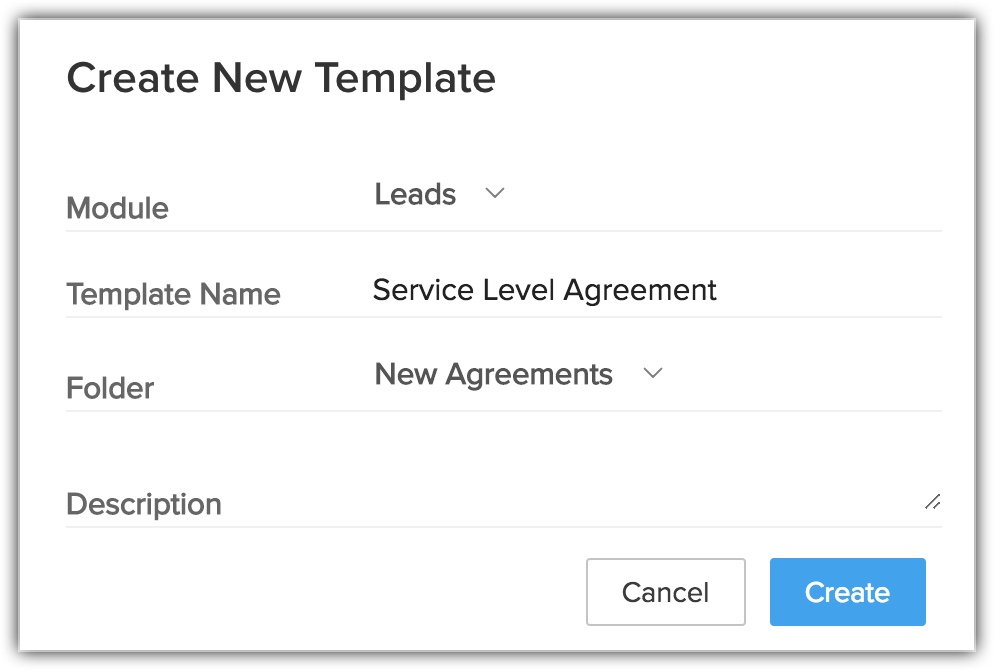Click empty end of Template Name field
994x670 pixels.
pyautogui.click(x=830, y=291)
